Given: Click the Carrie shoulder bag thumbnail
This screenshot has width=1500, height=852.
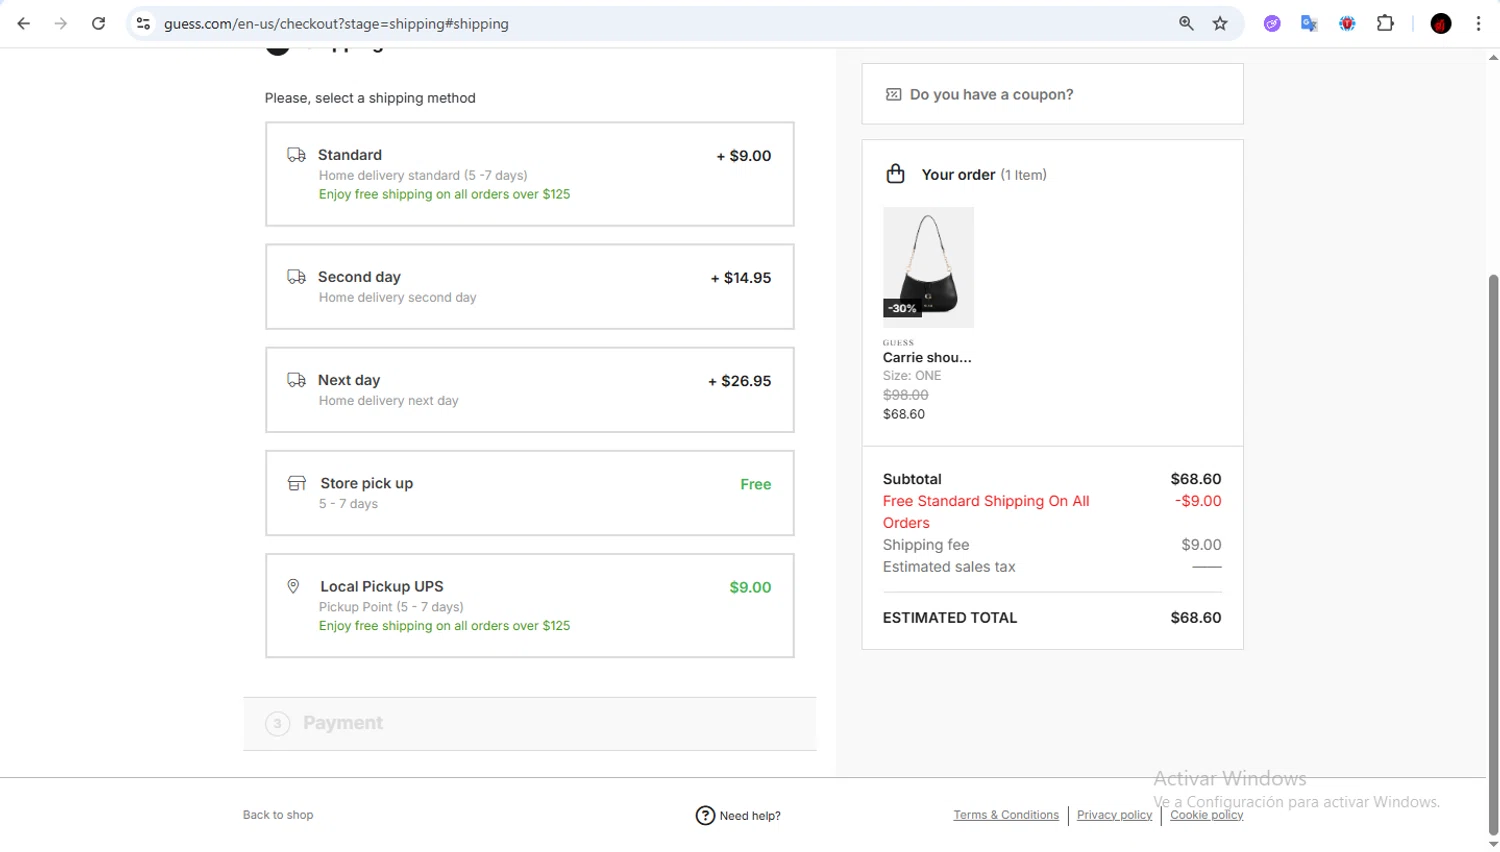Looking at the screenshot, I should pos(928,267).
